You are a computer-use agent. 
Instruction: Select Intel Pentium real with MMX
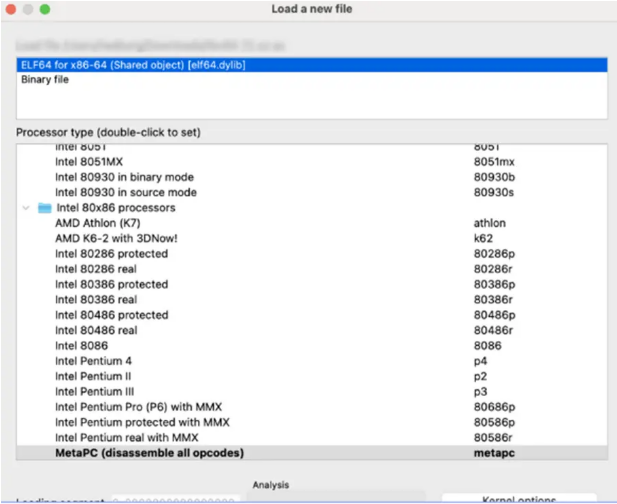[312, 438]
